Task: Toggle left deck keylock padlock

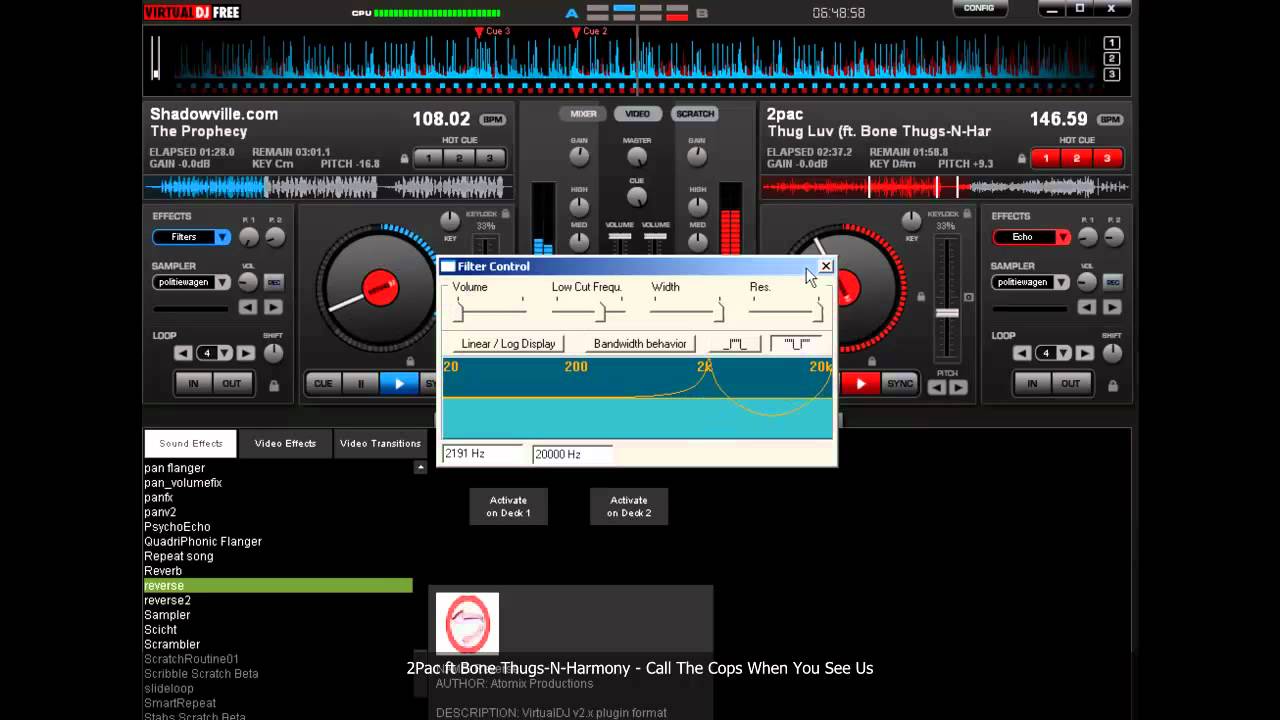Action: tap(506, 213)
